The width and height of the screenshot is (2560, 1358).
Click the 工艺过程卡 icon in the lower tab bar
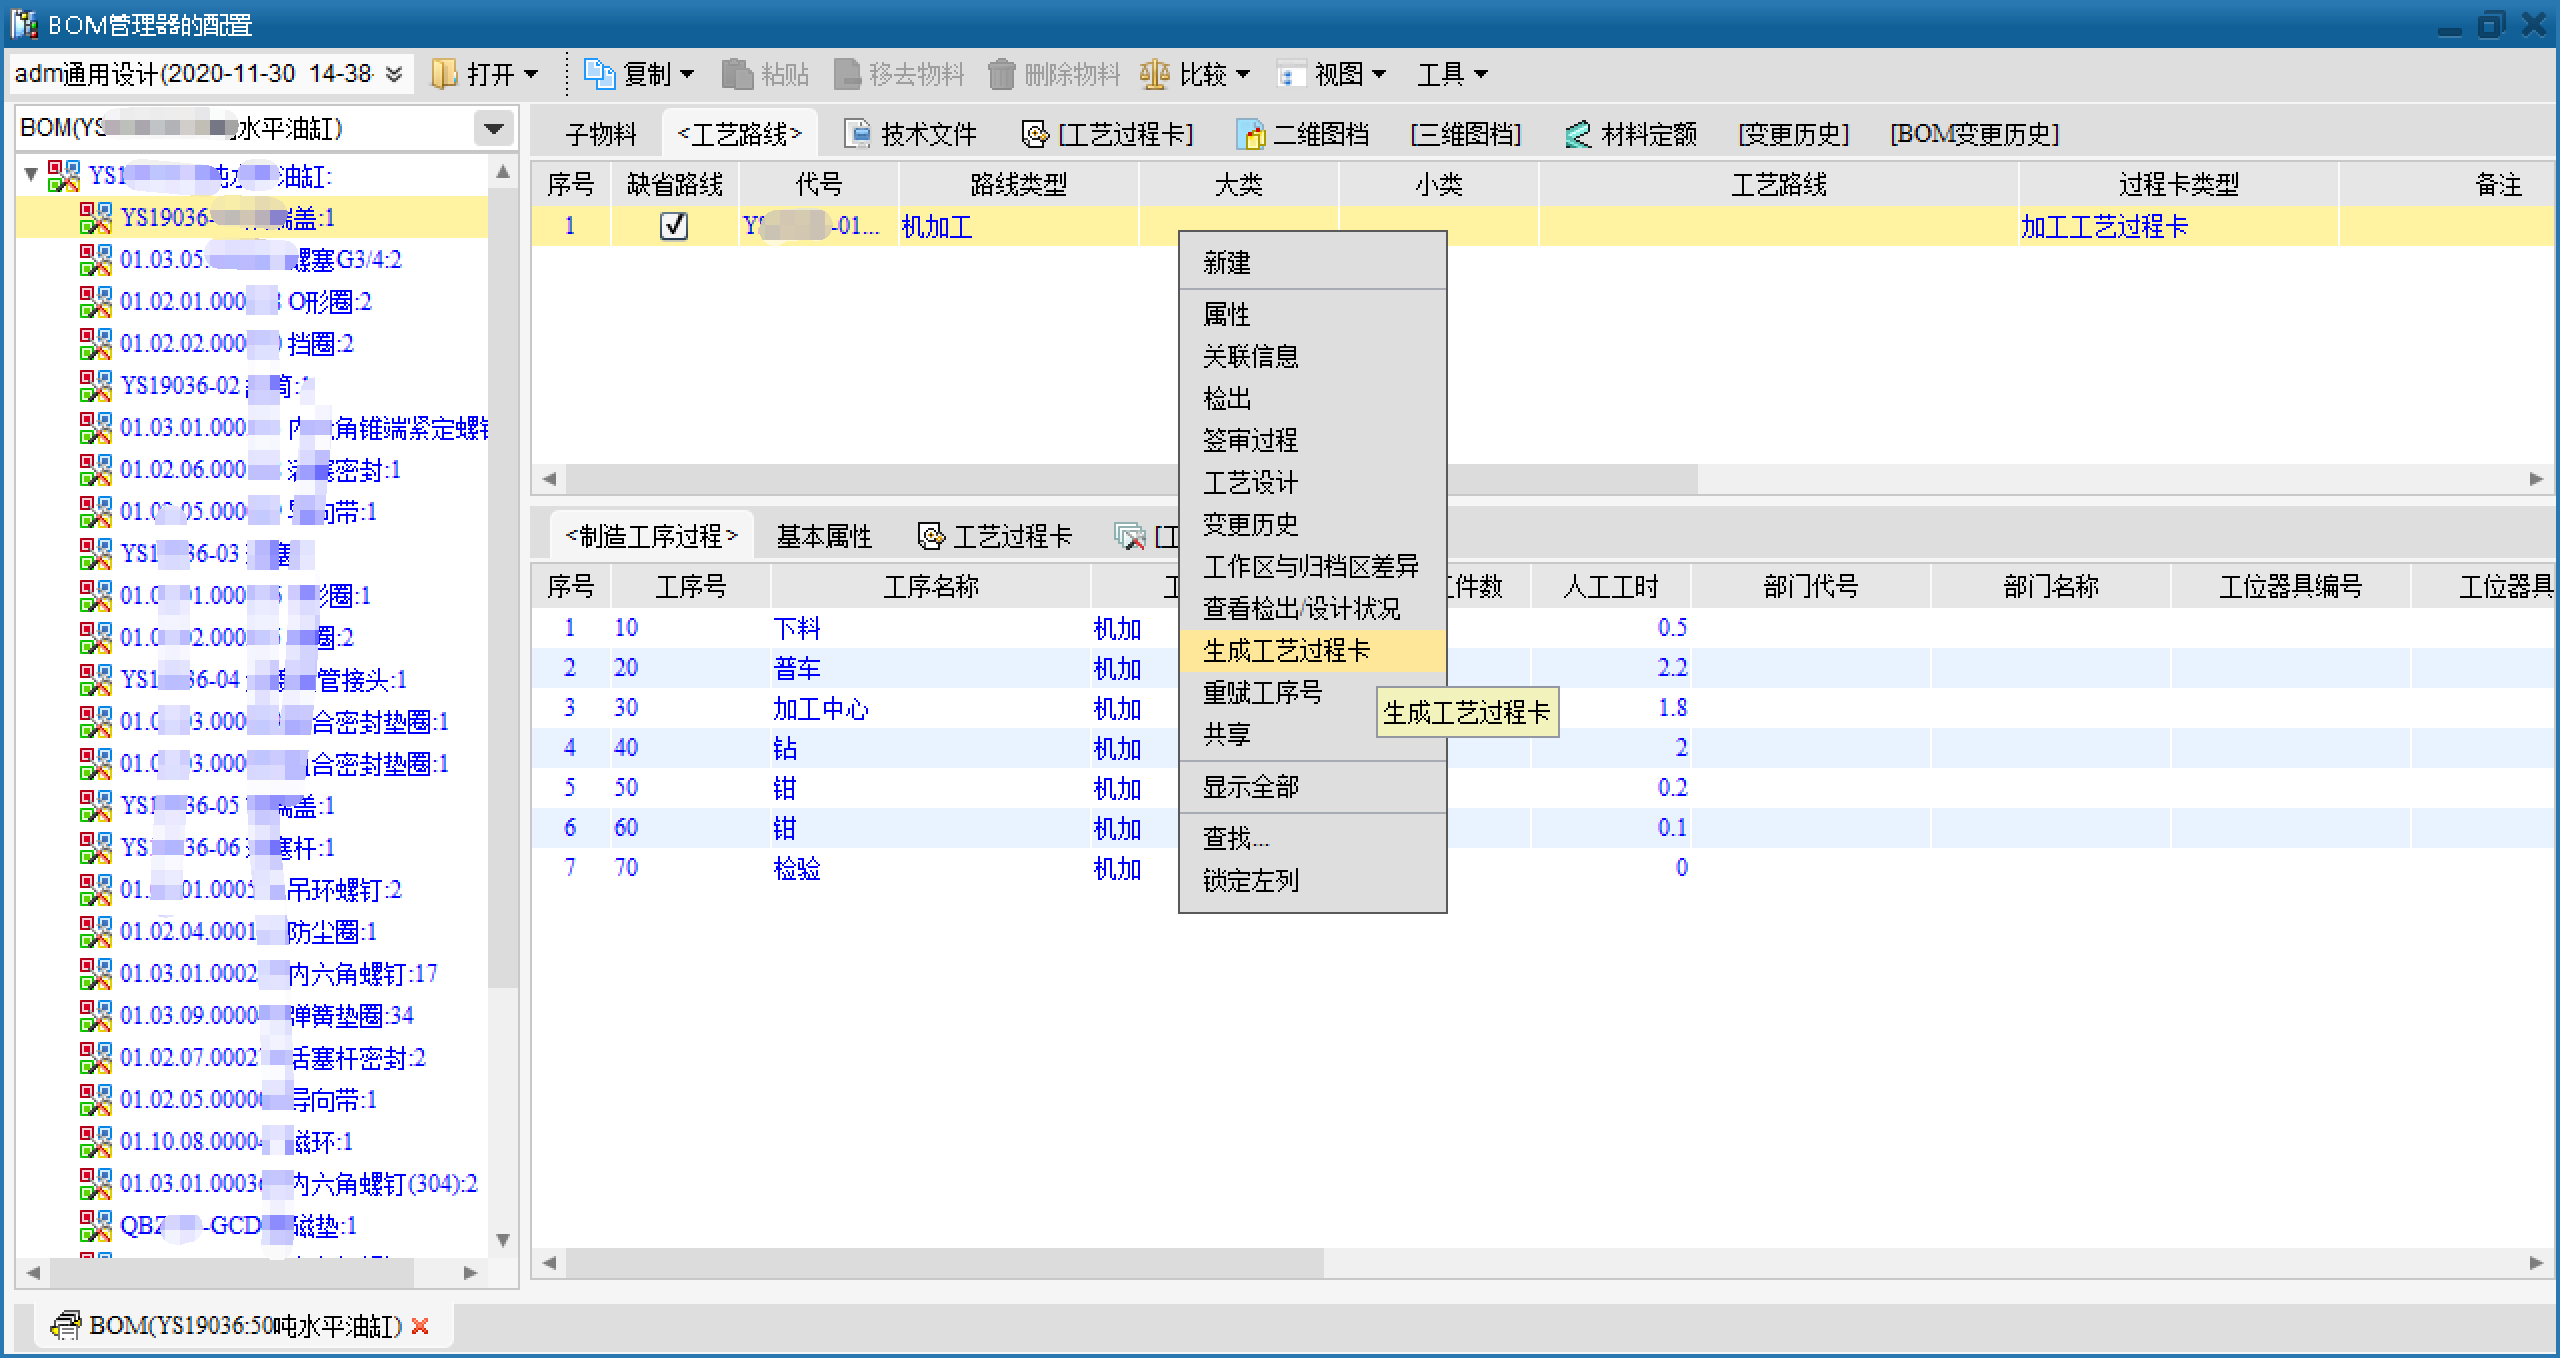click(931, 537)
